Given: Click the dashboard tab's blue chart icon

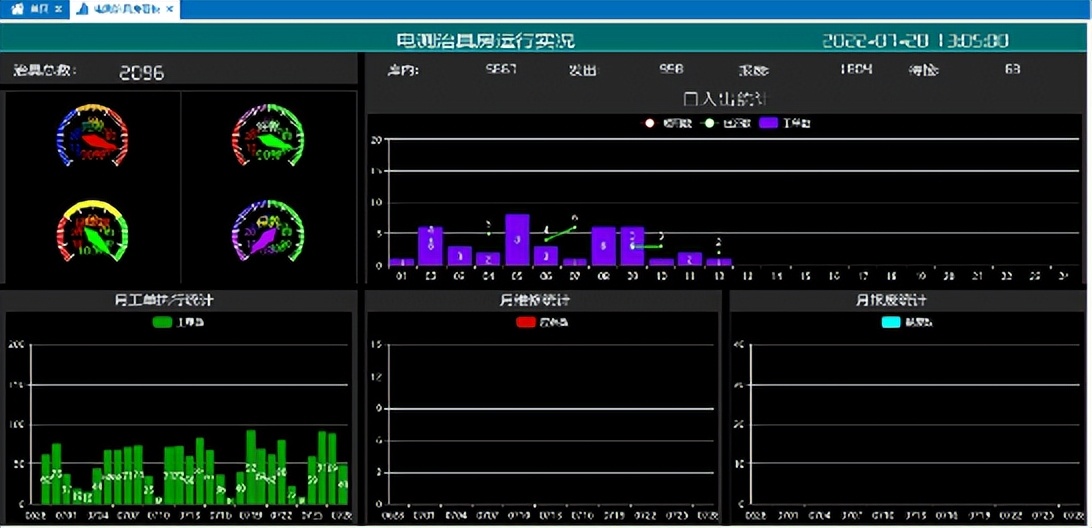Looking at the screenshot, I should pos(82,9).
